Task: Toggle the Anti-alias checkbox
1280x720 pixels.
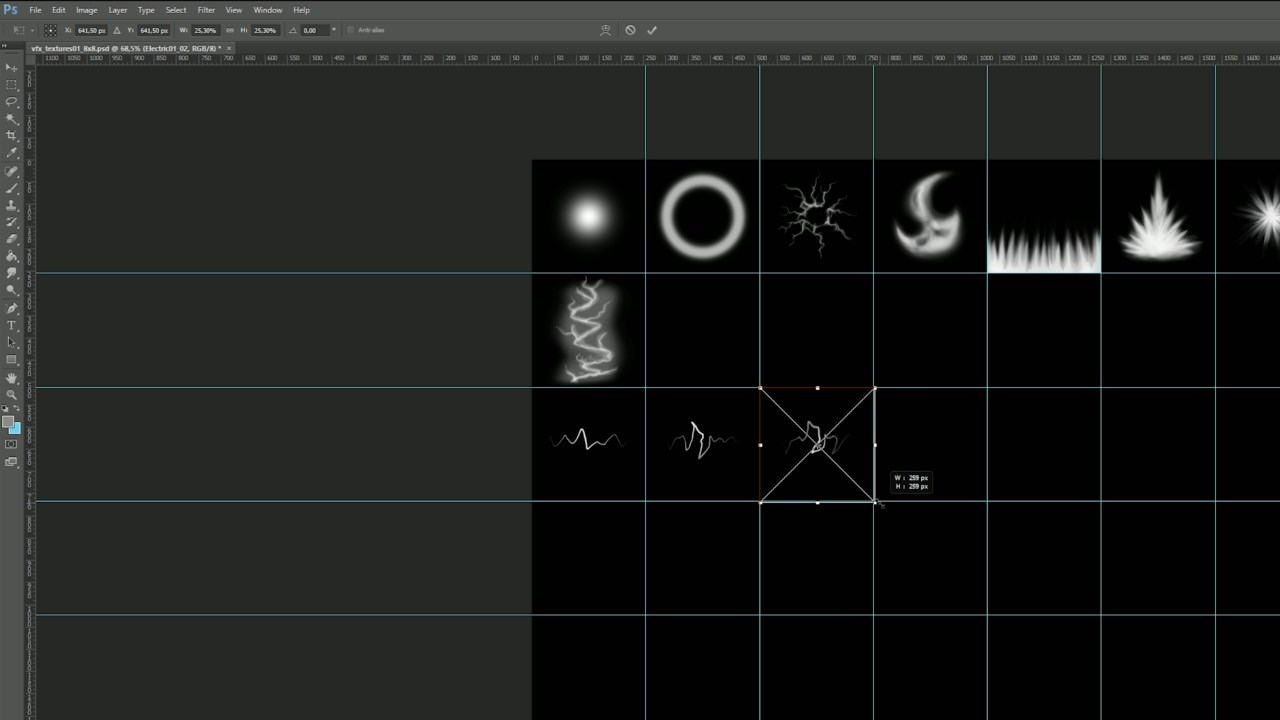Action: tap(351, 30)
